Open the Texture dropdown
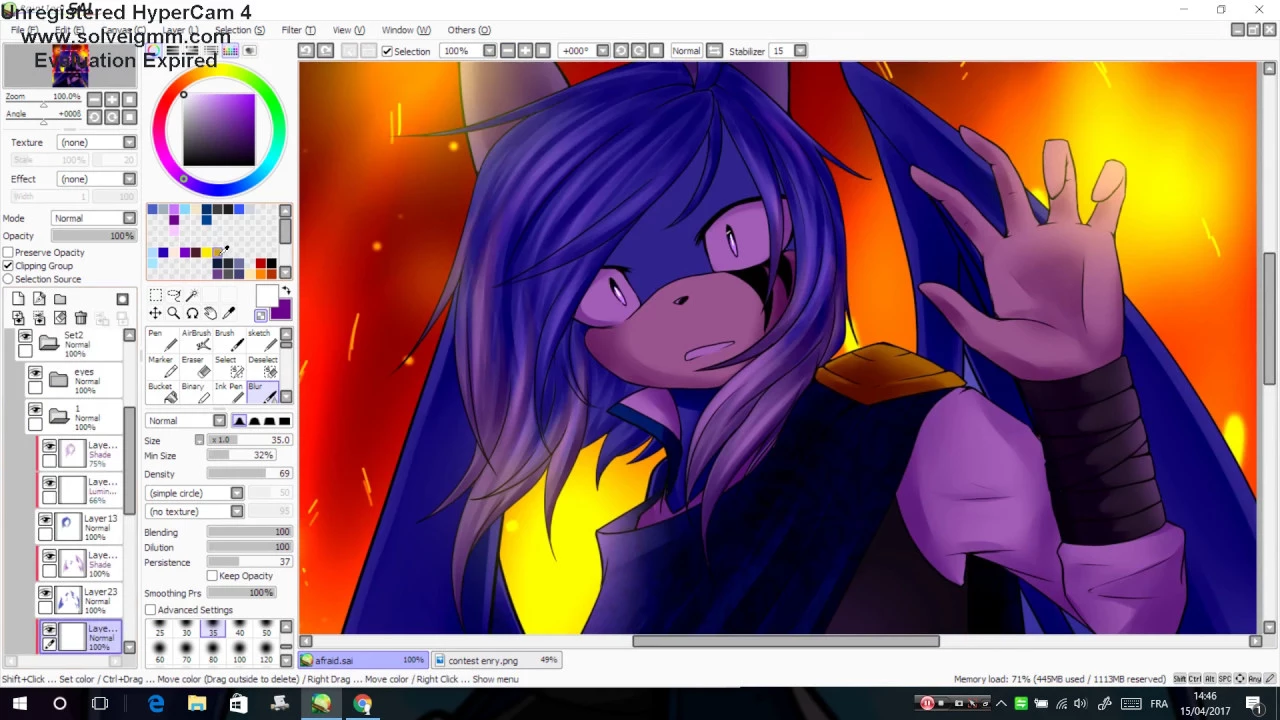 (x=97, y=142)
